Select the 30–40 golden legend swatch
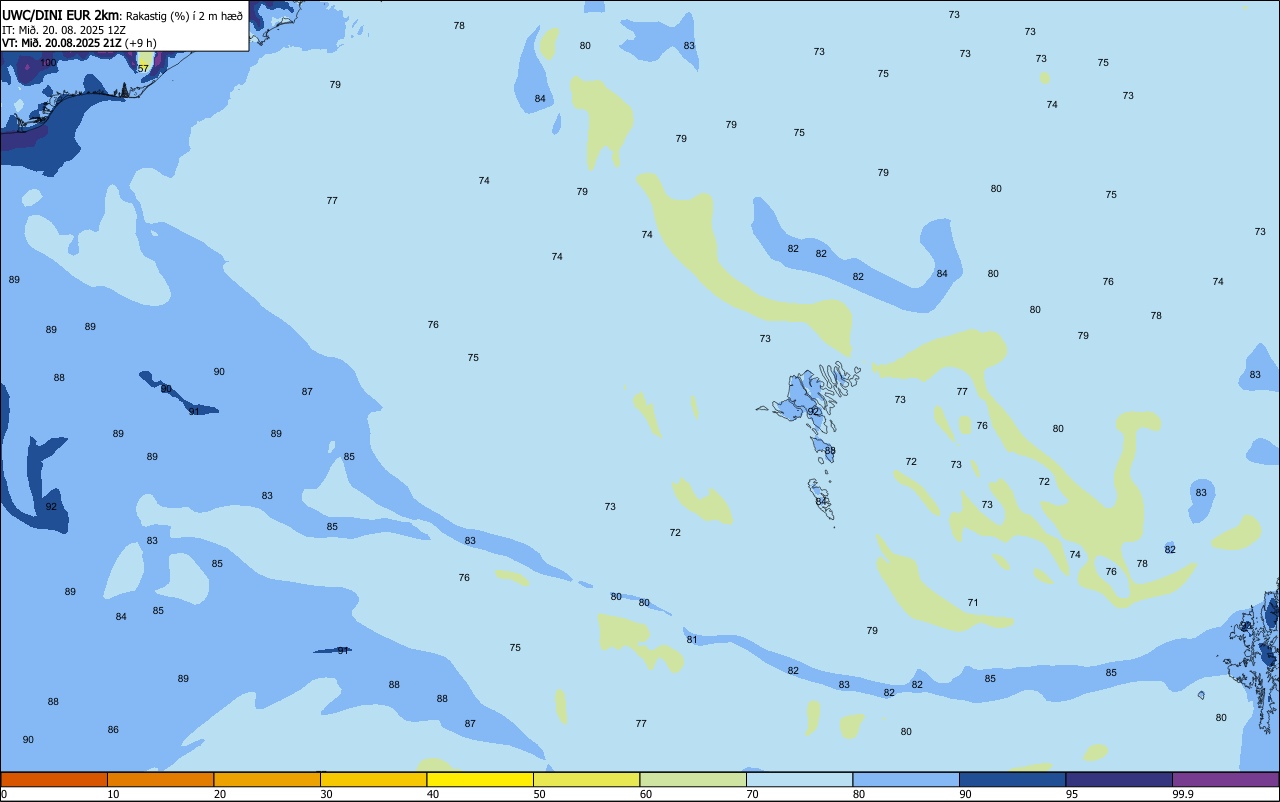 pos(373,779)
